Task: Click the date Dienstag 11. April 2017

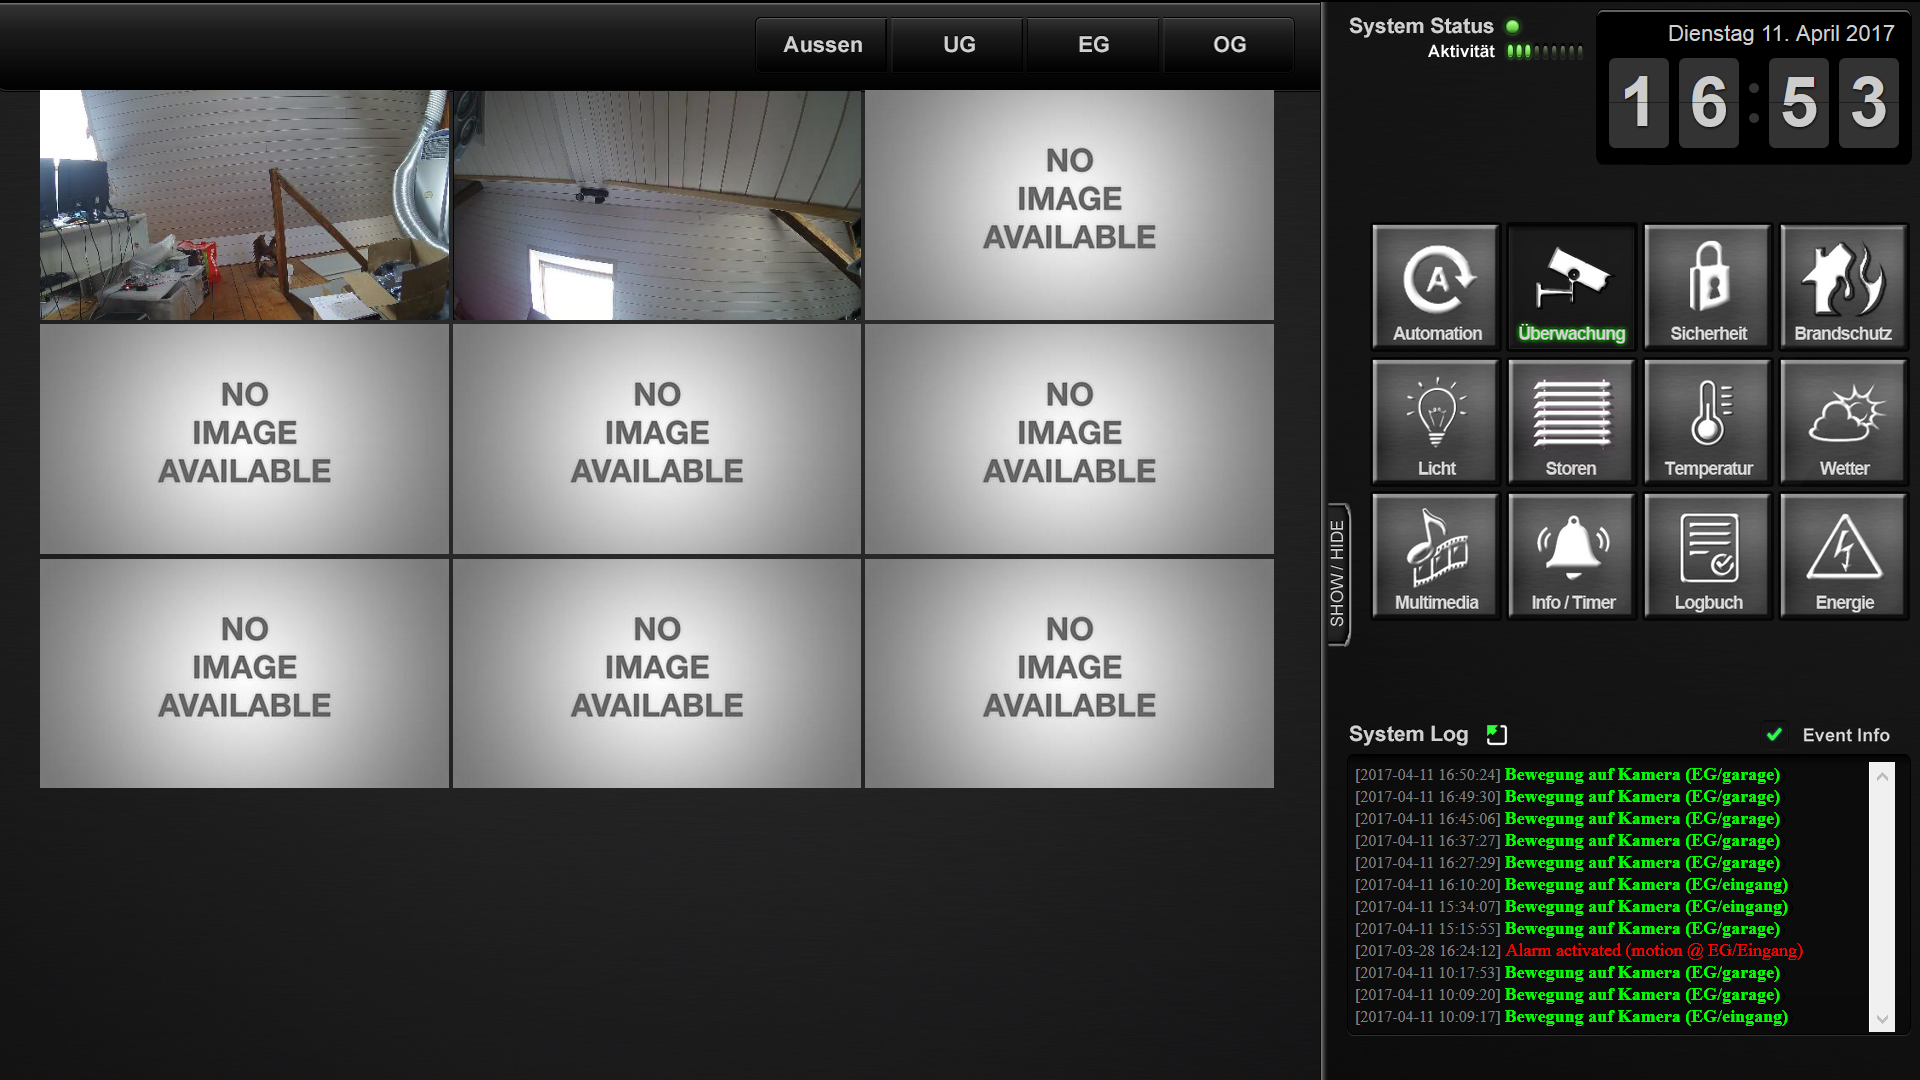Action: click(x=1780, y=34)
